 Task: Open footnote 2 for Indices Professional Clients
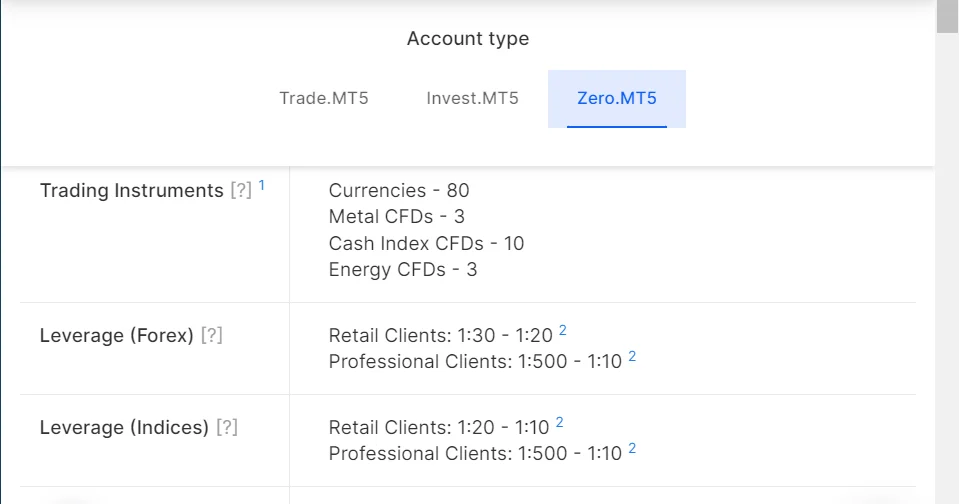pyautogui.click(x=632, y=449)
